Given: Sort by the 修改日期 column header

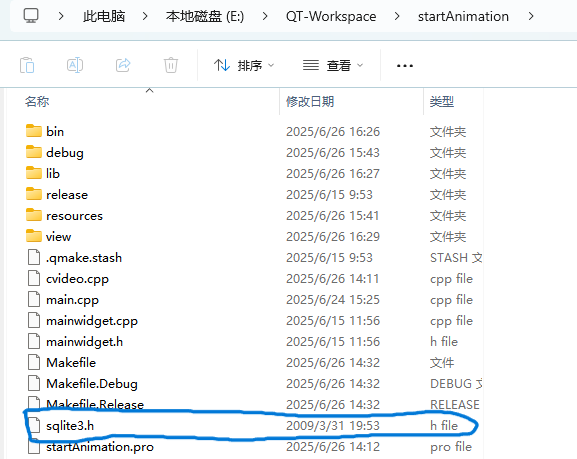Looking at the screenshot, I should tap(310, 101).
